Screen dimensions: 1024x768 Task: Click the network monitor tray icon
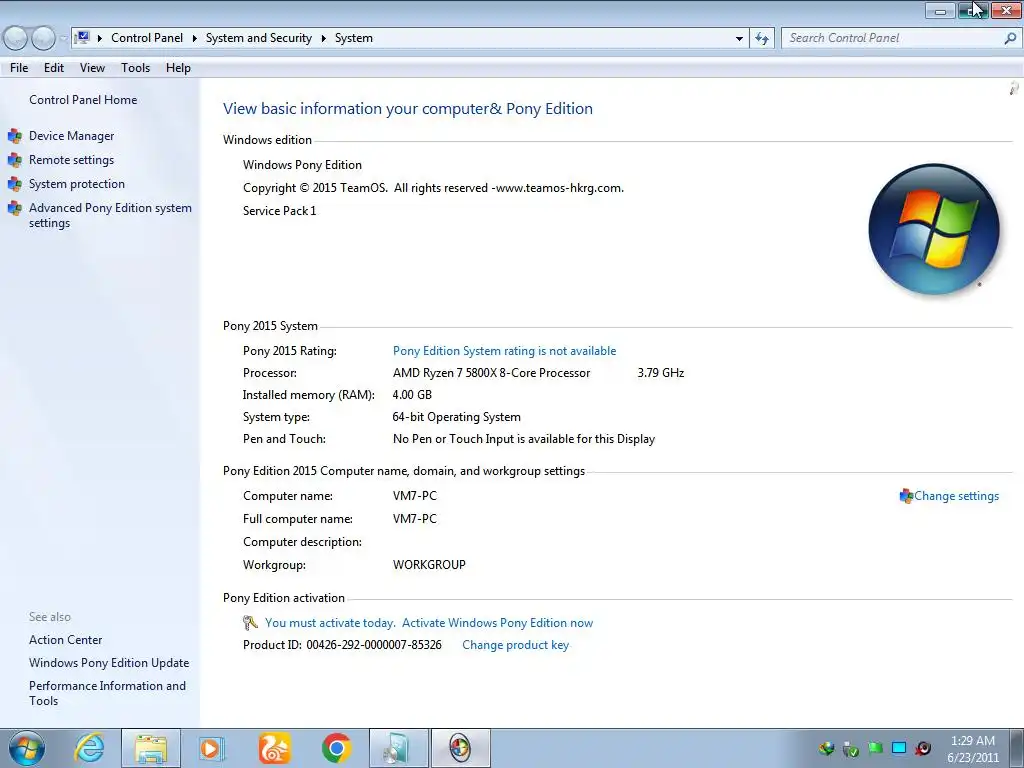(899, 748)
